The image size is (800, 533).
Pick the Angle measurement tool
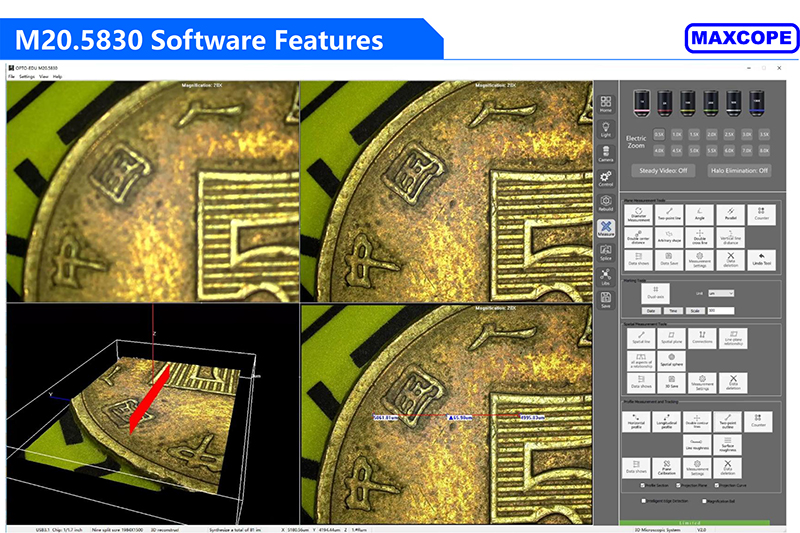699,214
